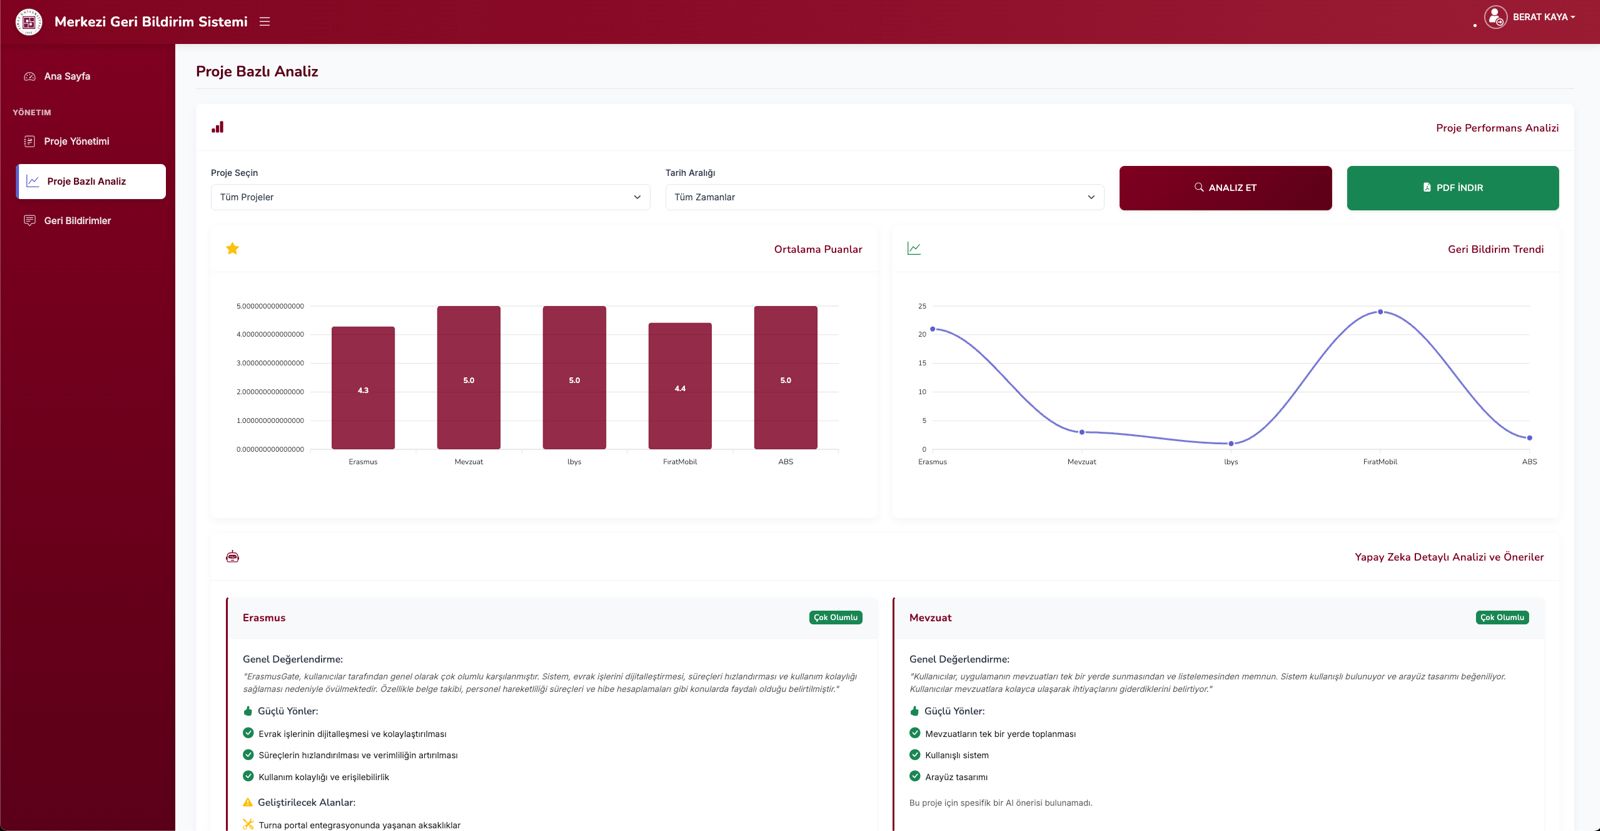Click the Mevzuat Genel Değerlendirme label

pos(959,659)
